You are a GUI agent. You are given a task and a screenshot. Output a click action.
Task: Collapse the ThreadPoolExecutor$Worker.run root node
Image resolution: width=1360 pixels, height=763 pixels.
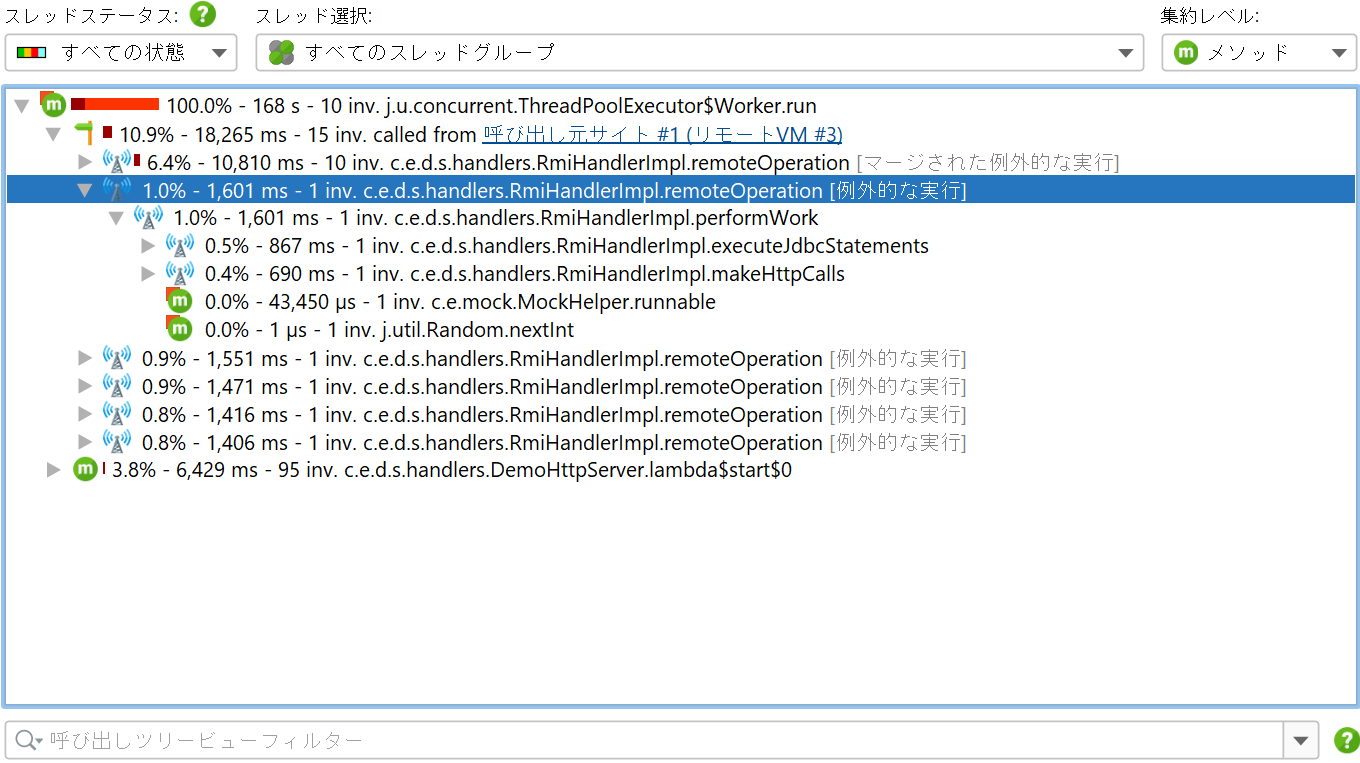[x=22, y=106]
